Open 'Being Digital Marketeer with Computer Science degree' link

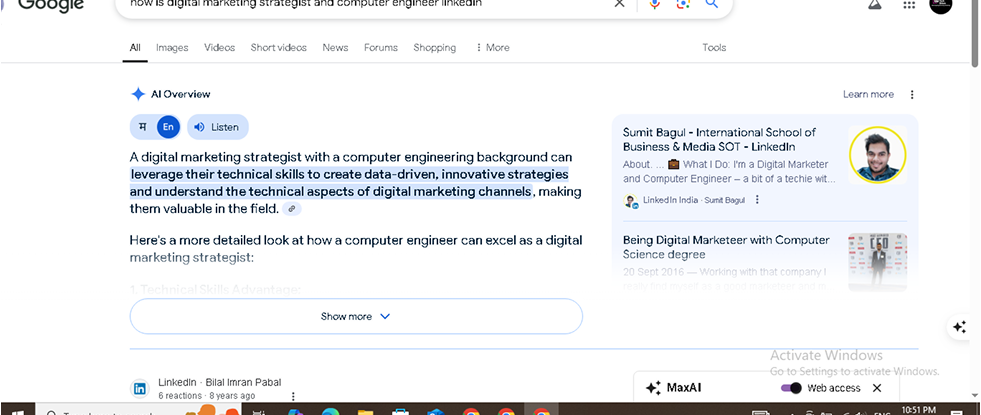click(726, 247)
